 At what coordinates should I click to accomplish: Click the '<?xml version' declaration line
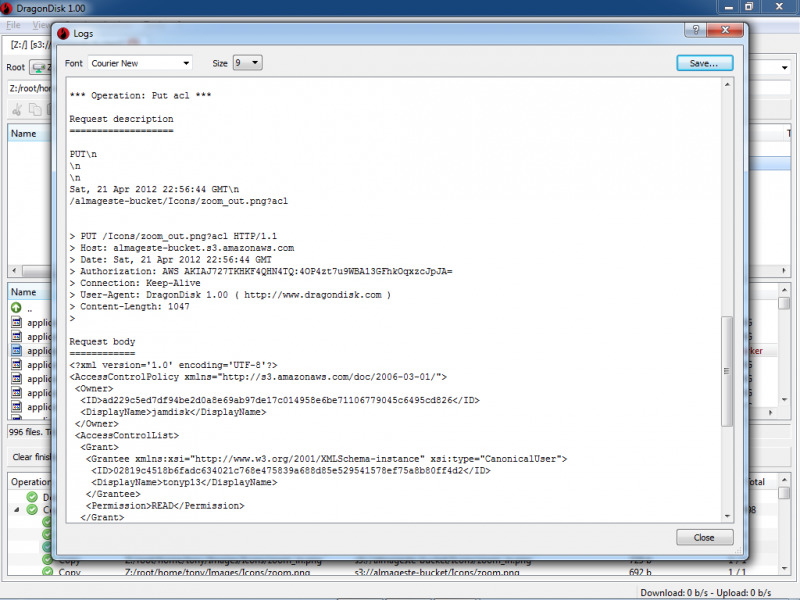click(173, 365)
